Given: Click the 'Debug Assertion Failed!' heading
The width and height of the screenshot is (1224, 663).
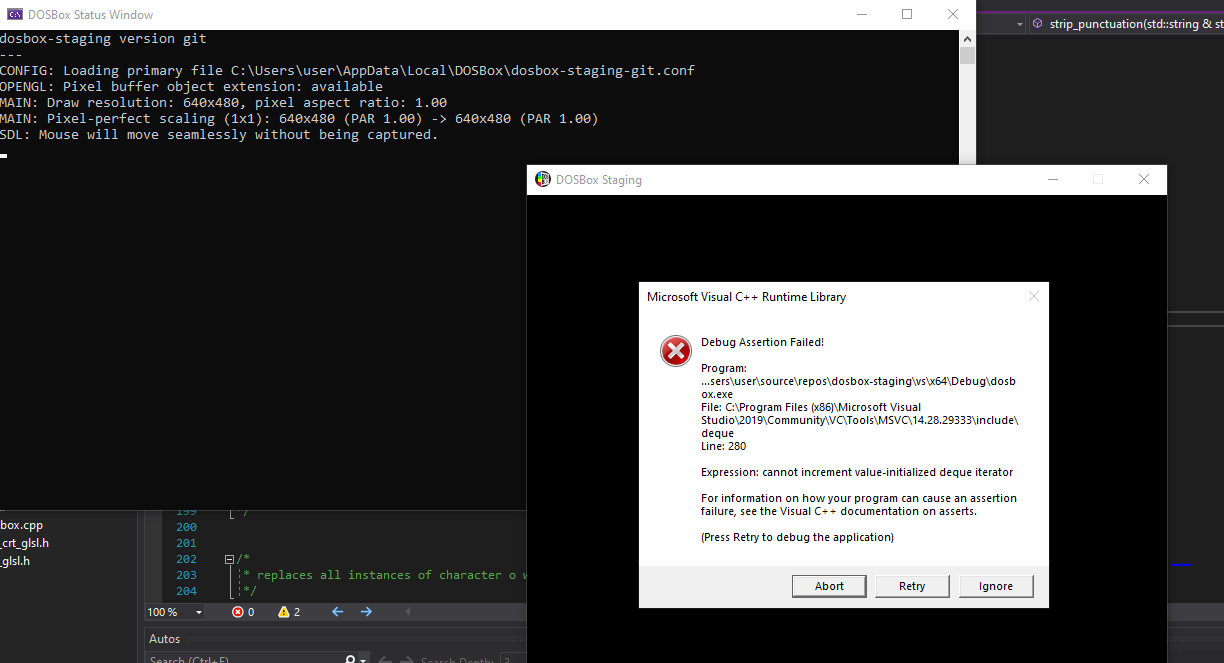Looking at the screenshot, I should (x=762, y=342).
